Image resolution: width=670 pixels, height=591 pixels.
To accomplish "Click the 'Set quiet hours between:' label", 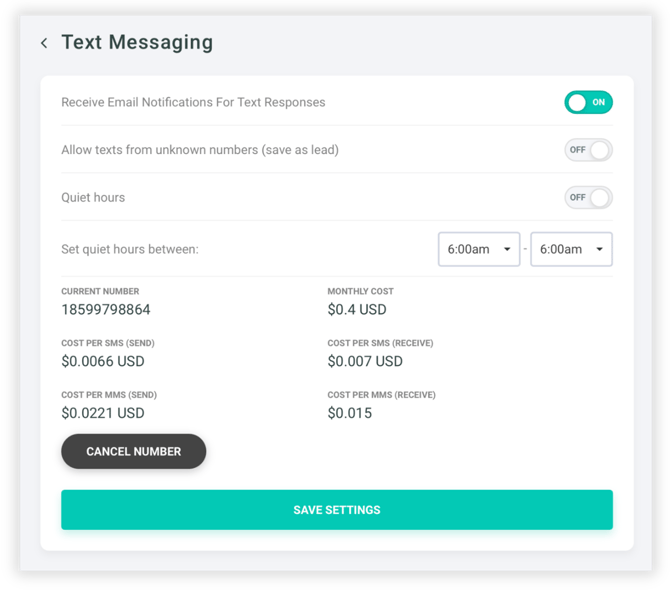I will (x=130, y=249).
